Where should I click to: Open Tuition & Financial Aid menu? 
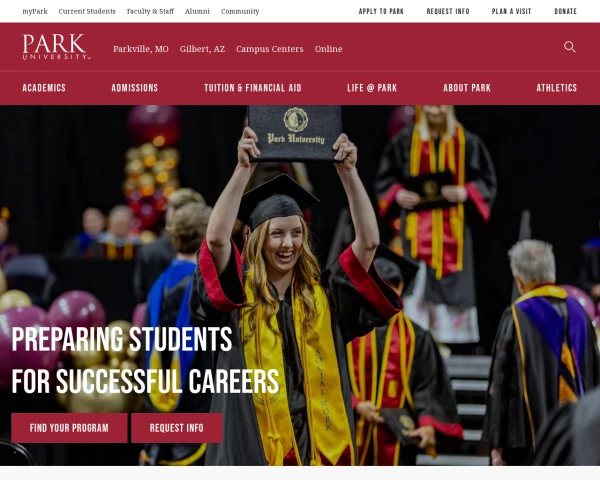[253, 88]
